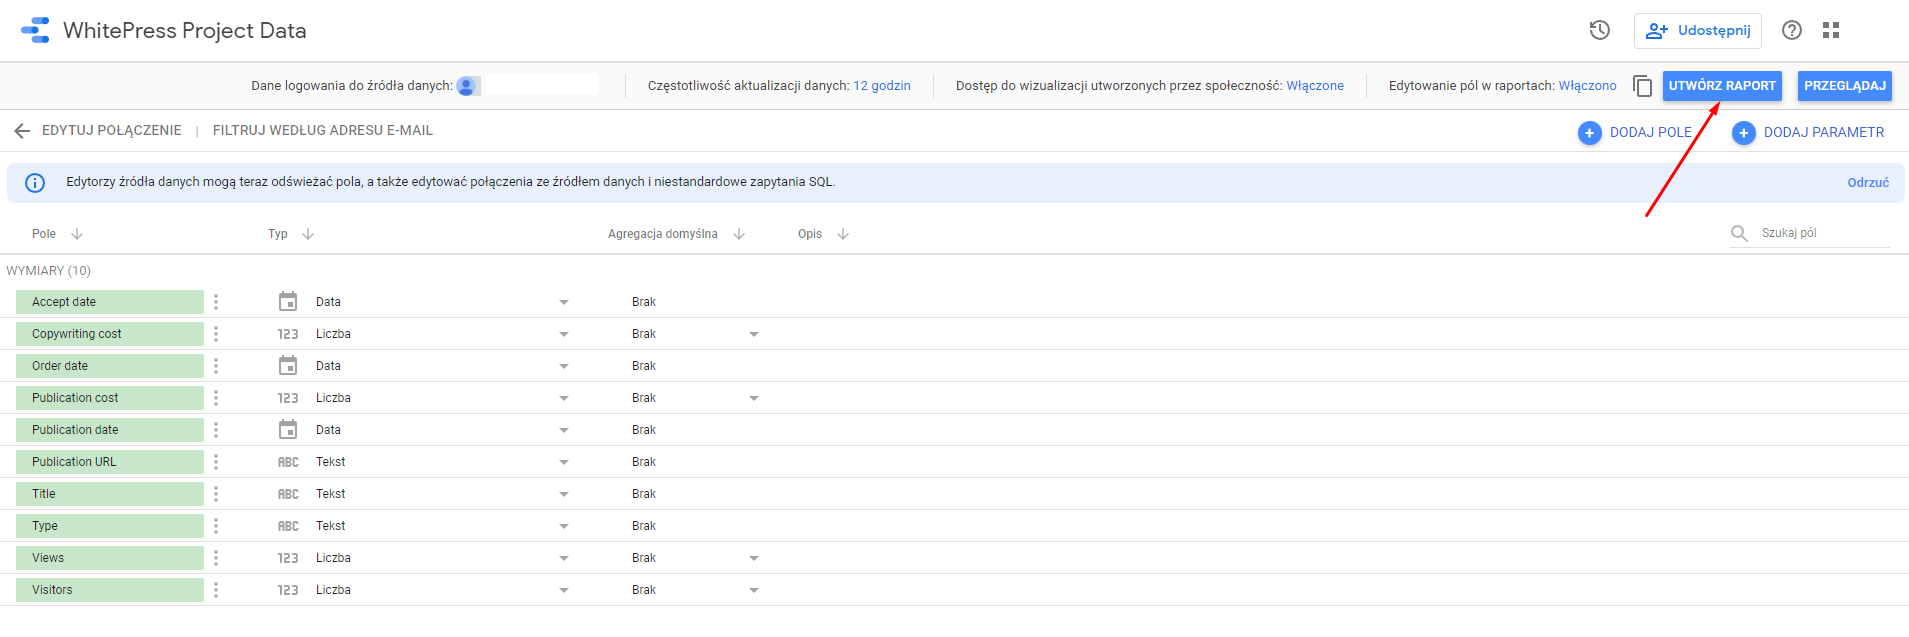Click Dodaj parametr button
Screen dimensions: 1909x637
coord(1808,132)
